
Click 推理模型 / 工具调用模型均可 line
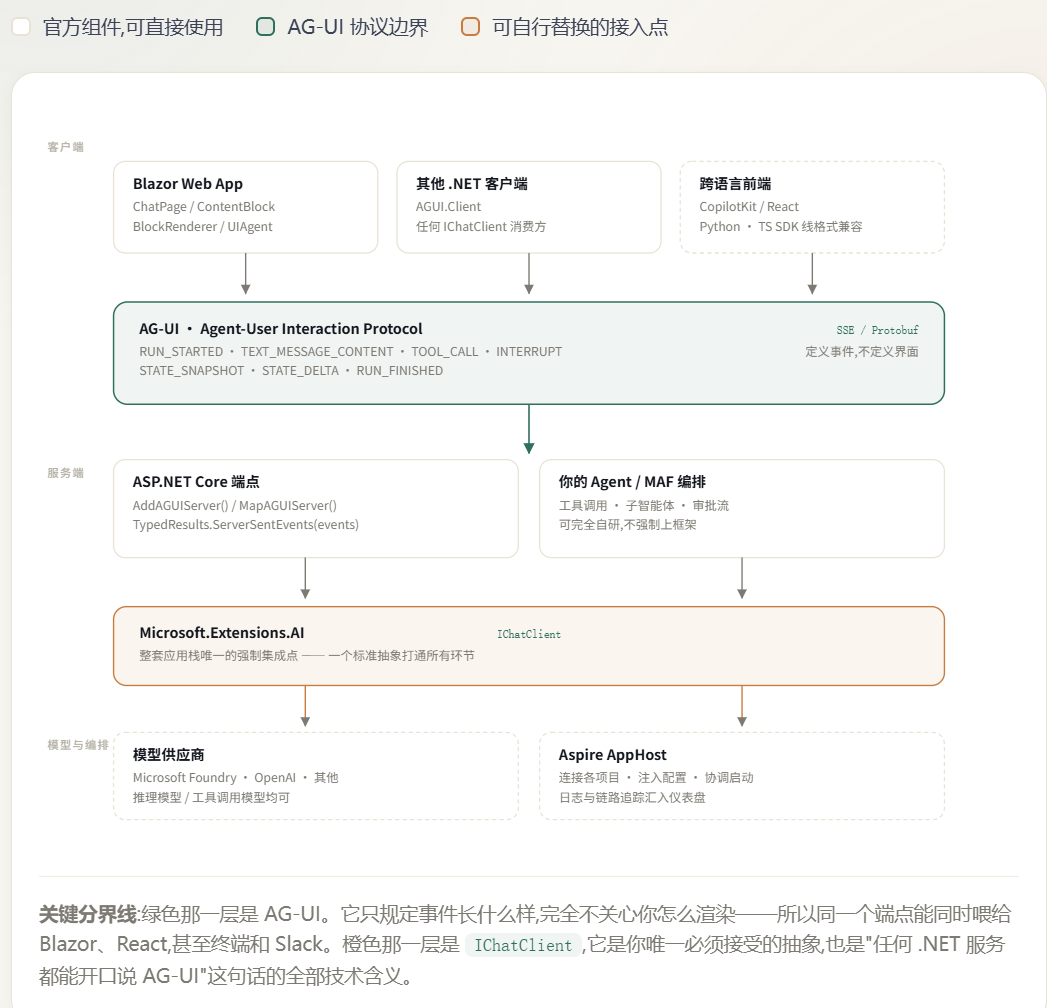coord(211,797)
